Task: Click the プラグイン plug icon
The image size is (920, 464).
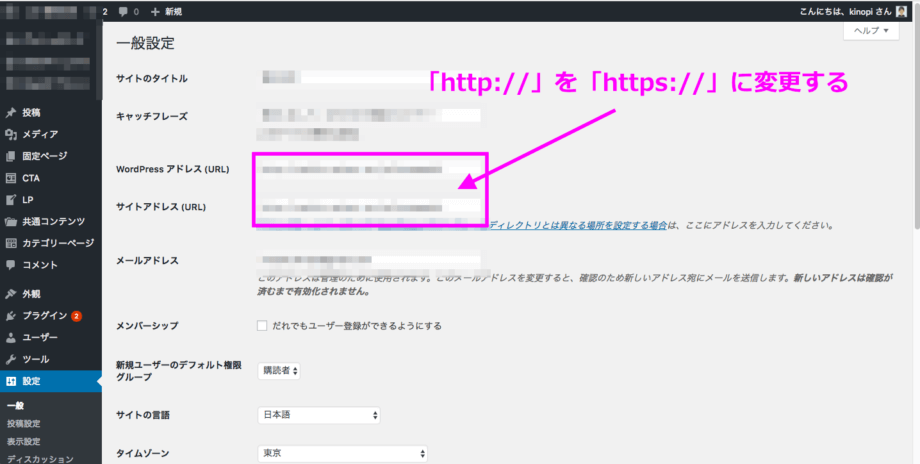Action: point(10,316)
